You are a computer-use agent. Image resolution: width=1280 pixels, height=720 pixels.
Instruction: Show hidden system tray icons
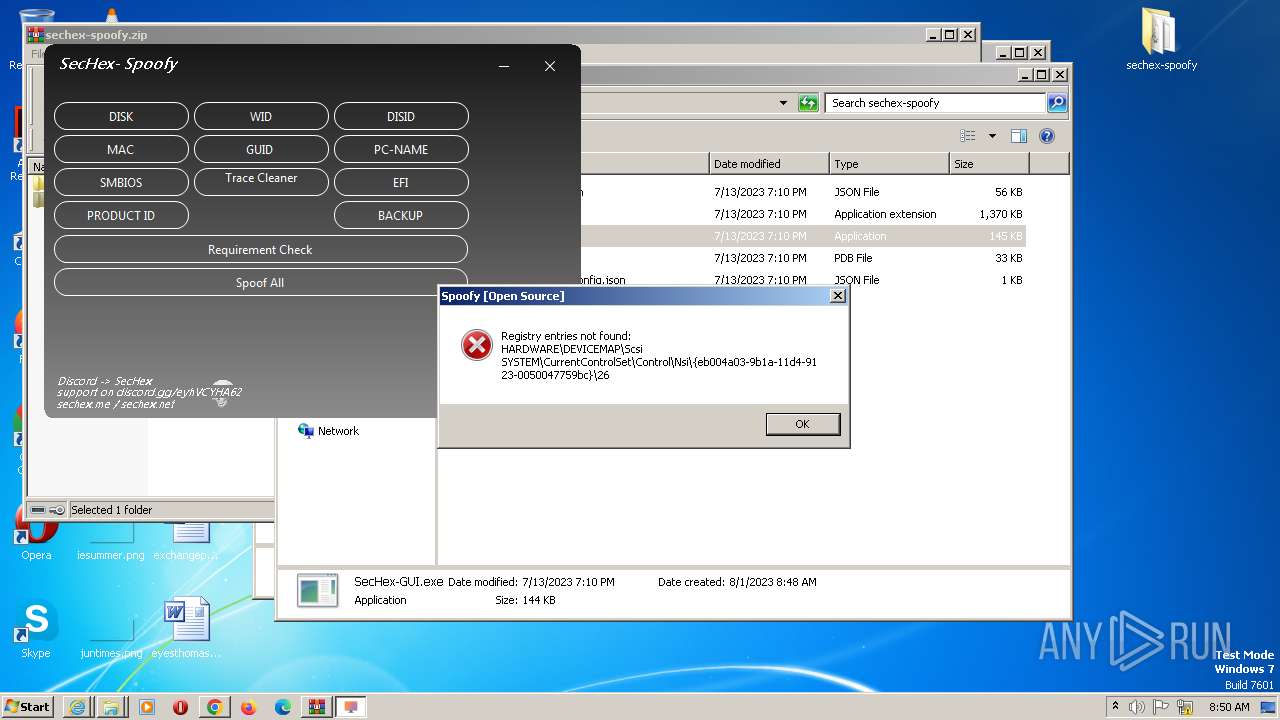(x=1116, y=706)
